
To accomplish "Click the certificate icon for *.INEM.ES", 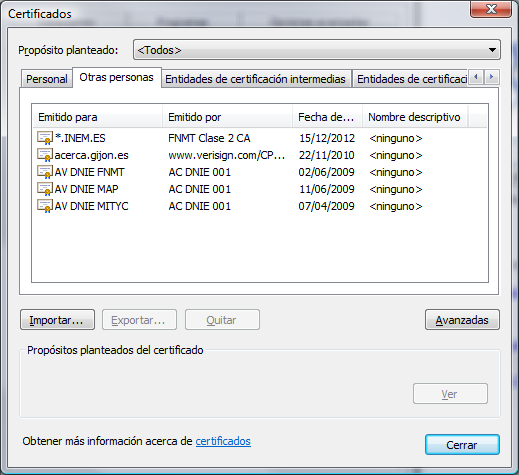I will click(x=45, y=138).
